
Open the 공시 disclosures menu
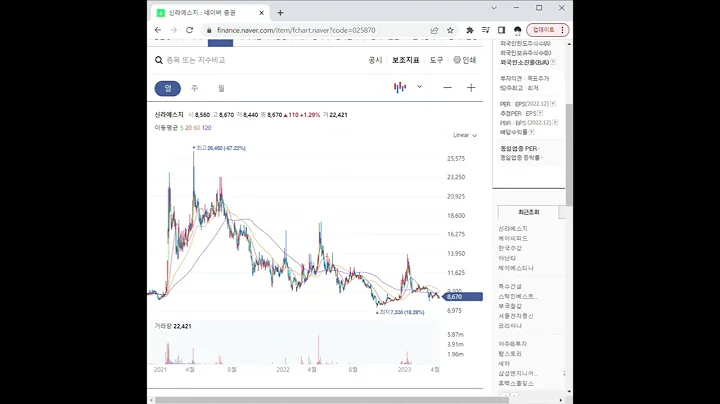pos(375,60)
